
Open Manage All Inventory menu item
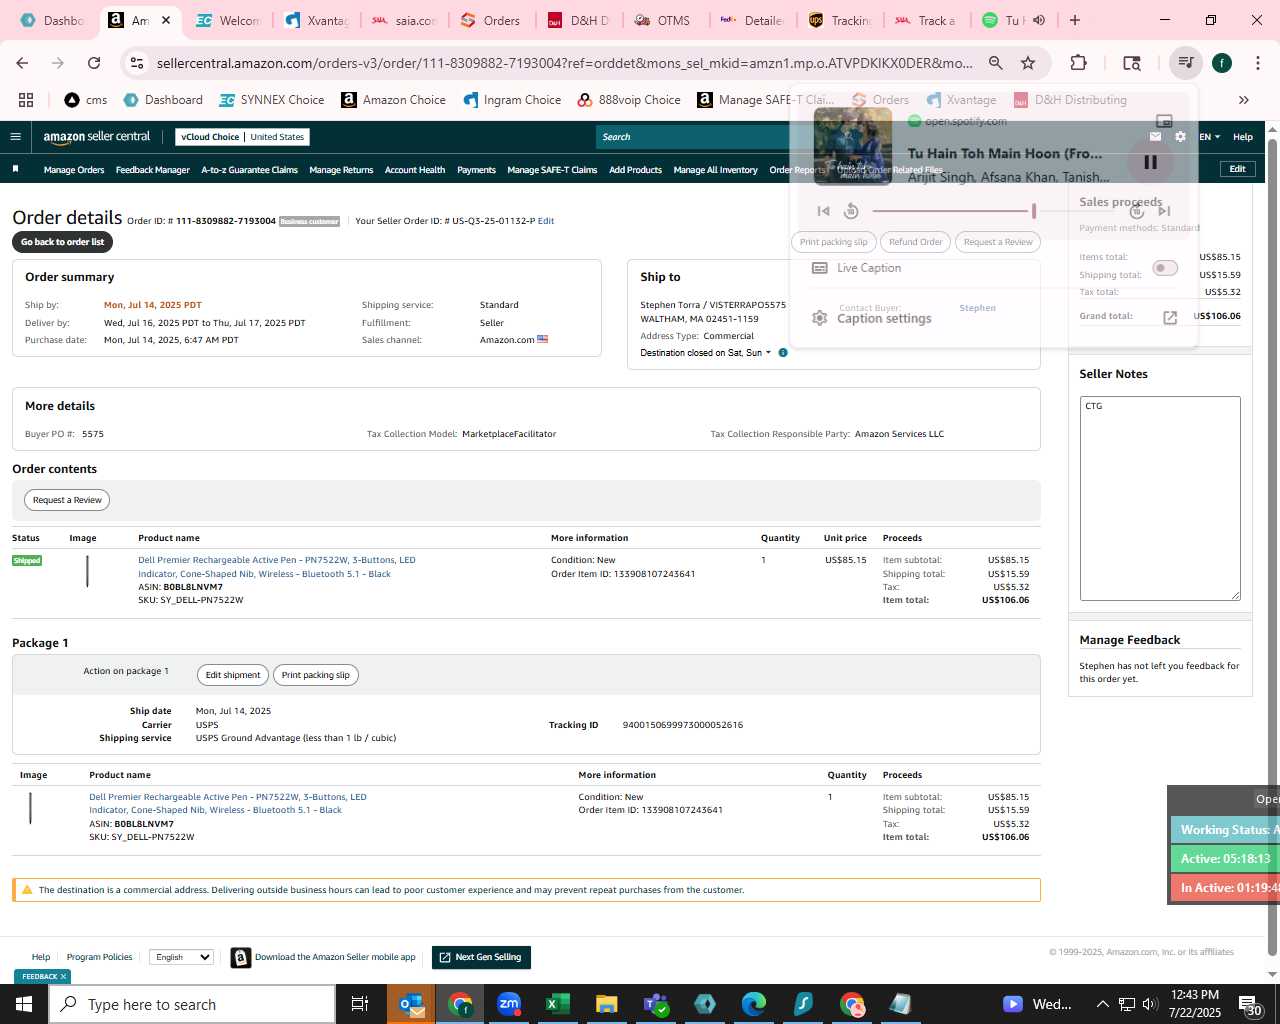pos(715,170)
